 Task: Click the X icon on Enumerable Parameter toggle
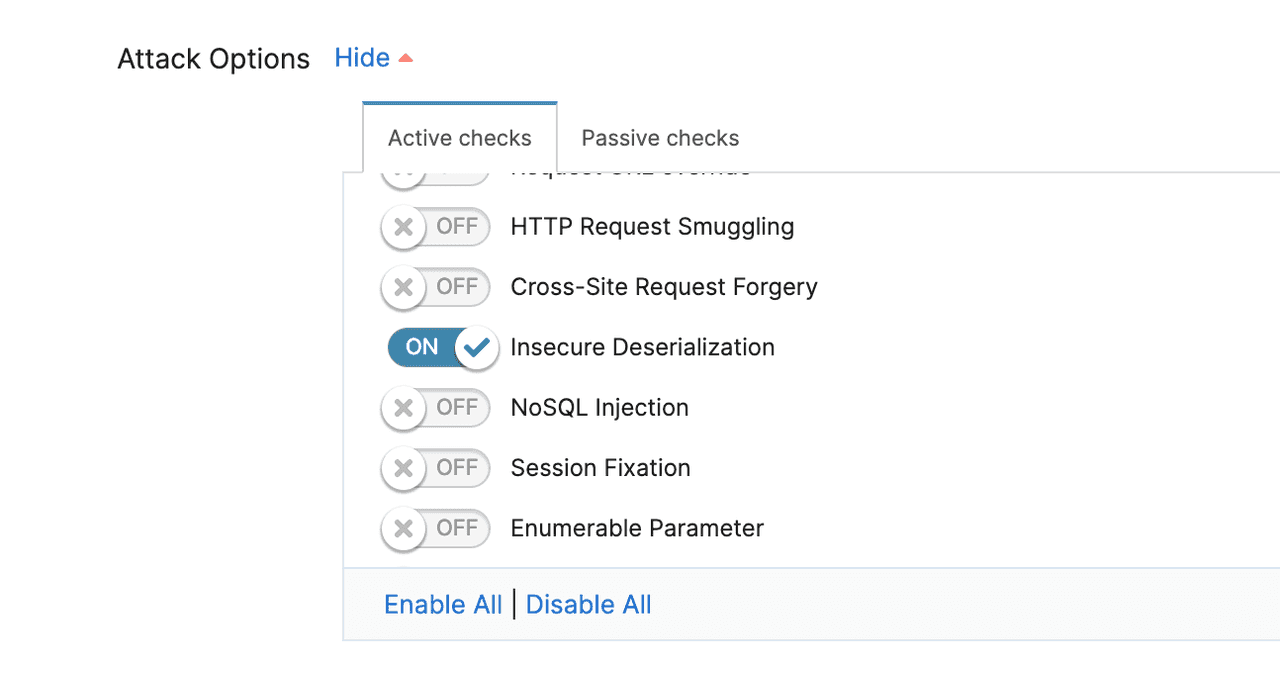pyautogui.click(x=404, y=529)
